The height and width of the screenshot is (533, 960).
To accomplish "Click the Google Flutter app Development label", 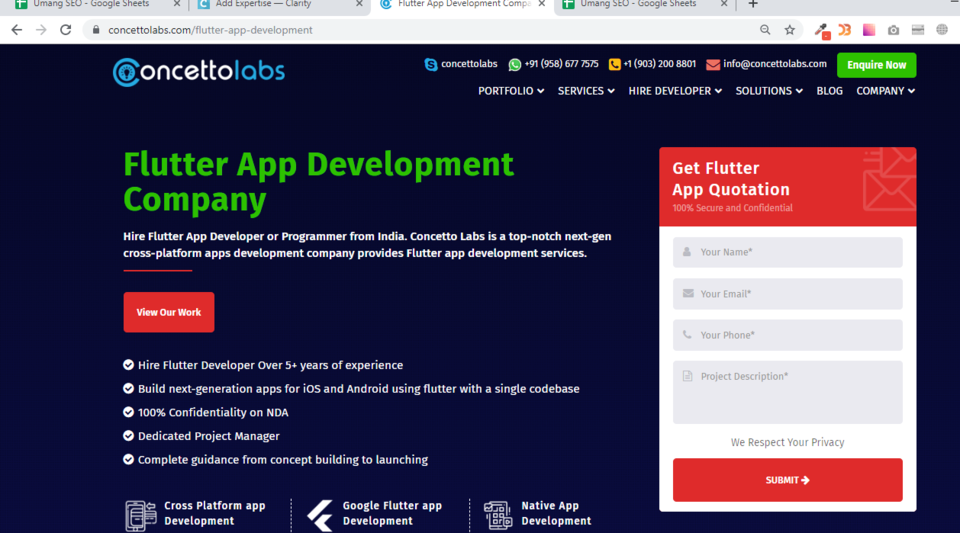I will click(392, 513).
